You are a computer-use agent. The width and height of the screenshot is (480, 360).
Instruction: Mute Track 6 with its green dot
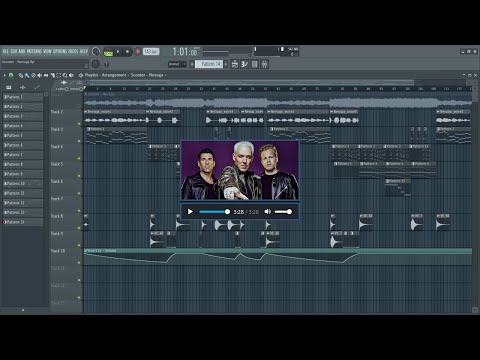pyautogui.click(x=79, y=193)
